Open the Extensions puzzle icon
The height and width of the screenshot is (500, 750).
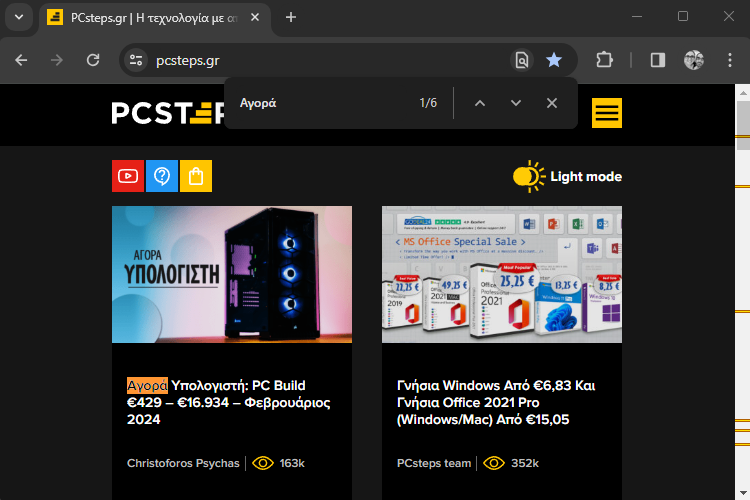[x=605, y=60]
